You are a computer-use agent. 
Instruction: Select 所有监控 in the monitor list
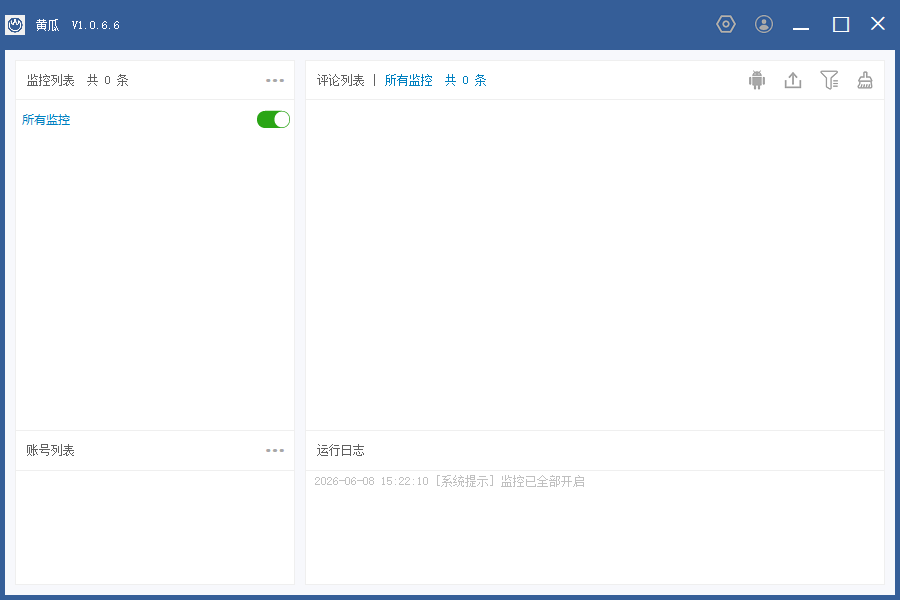(46, 119)
